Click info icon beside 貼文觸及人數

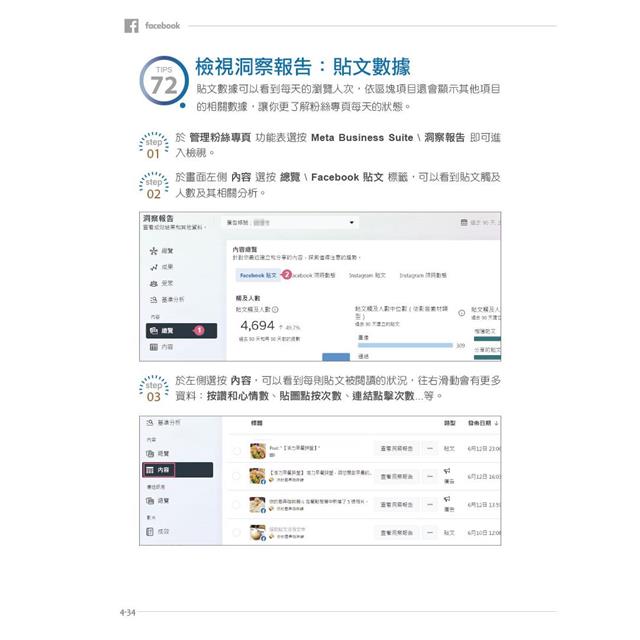[x=275, y=310]
